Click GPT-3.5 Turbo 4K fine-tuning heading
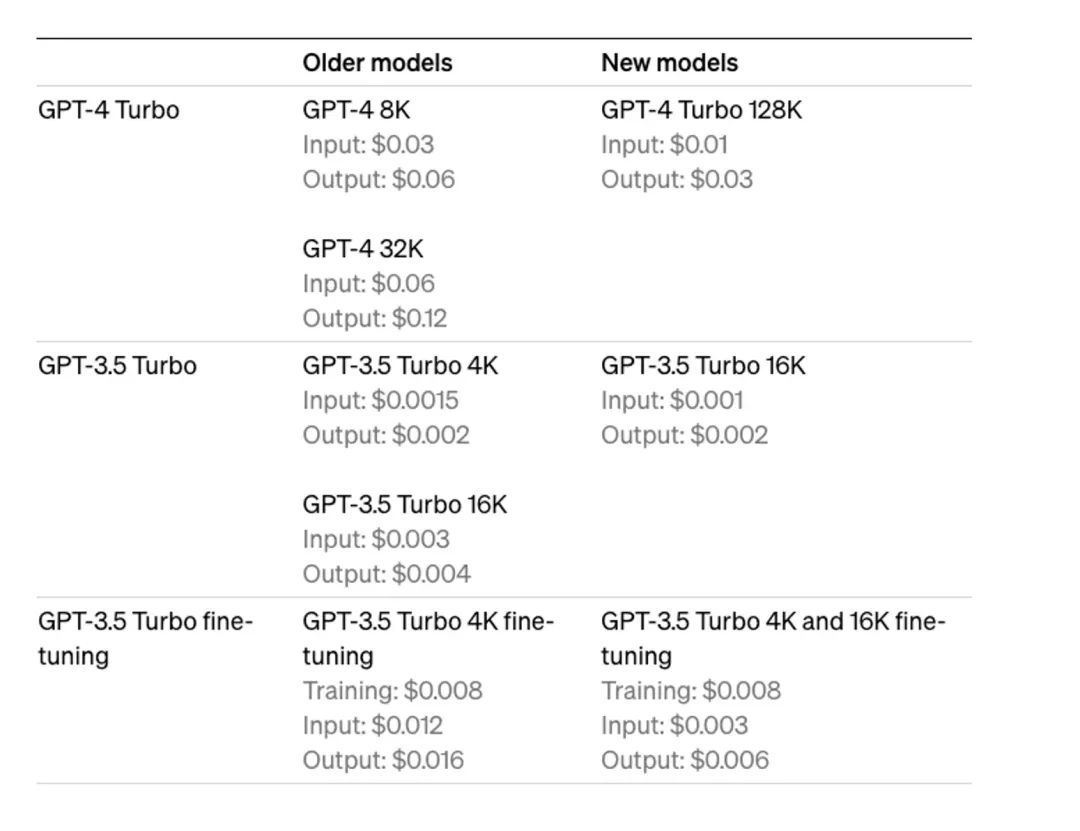The height and width of the screenshot is (831, 1080). point(428,638)
